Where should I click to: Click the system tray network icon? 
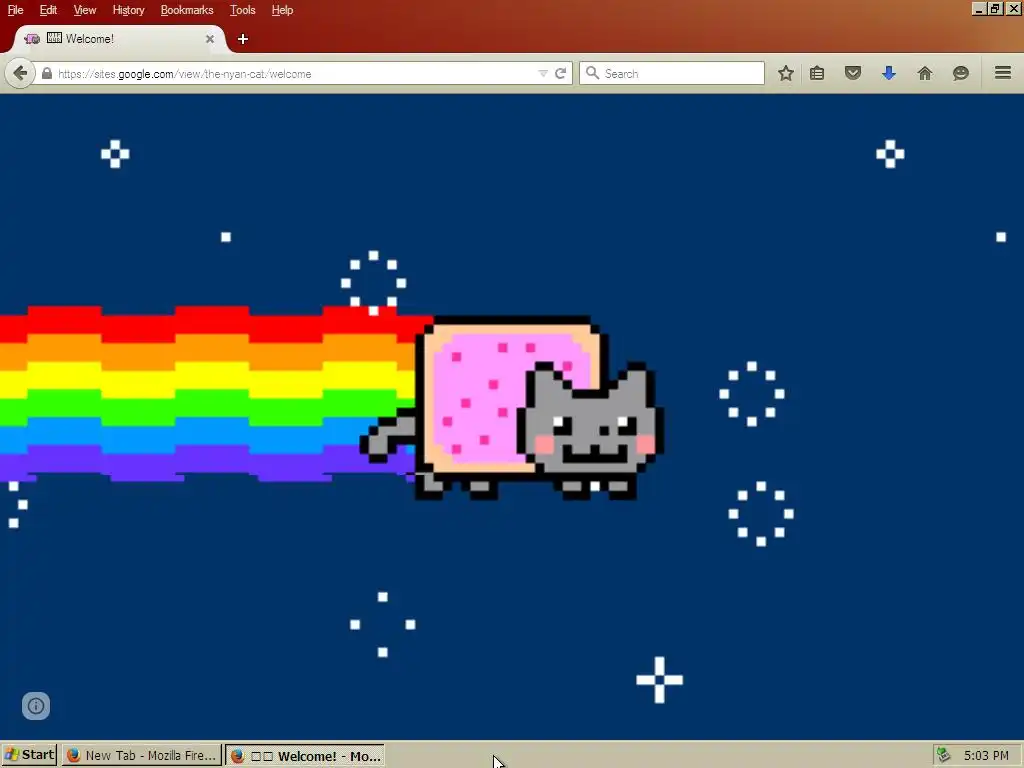pyautogui.click(x=943, y=755)
